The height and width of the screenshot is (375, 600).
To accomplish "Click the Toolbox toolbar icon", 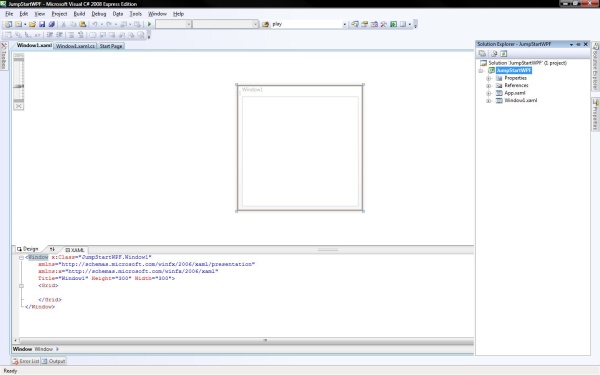I will coord(384,24).
